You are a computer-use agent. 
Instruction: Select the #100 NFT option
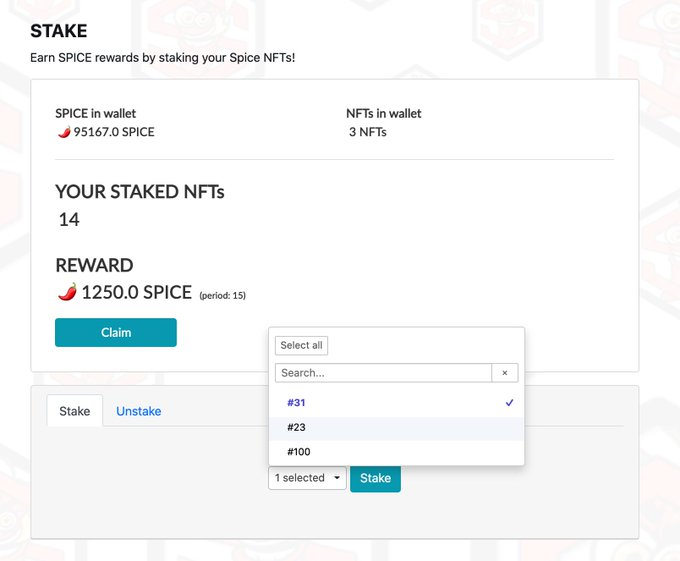pyautogui.click(x=396, y=452)
